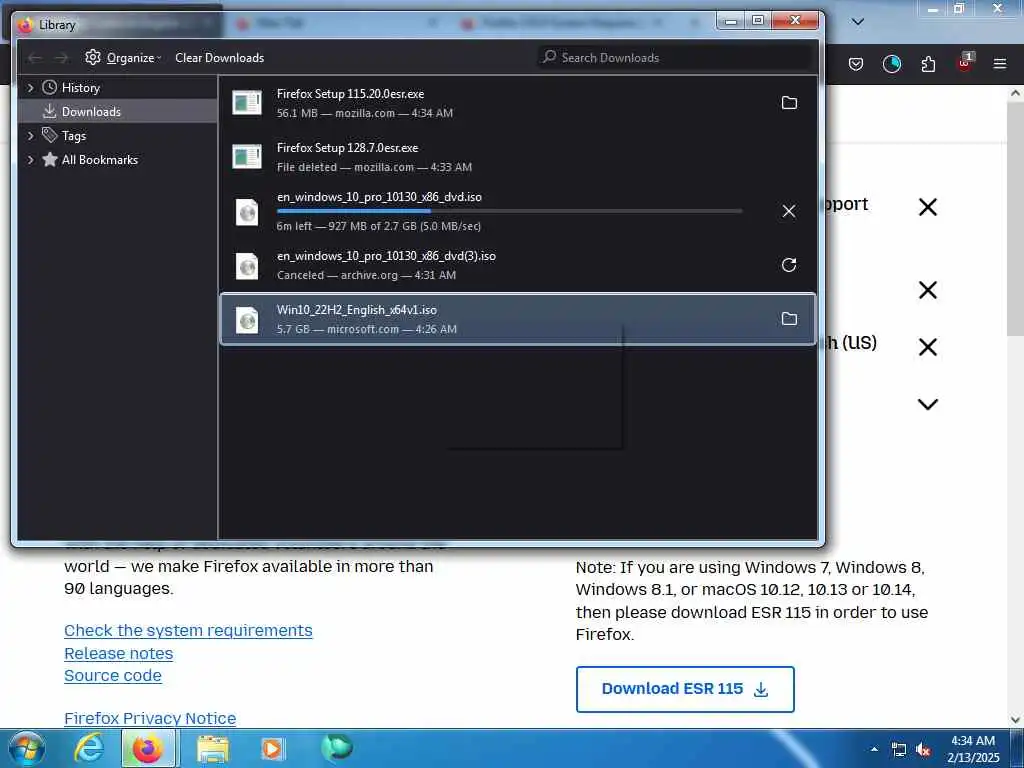Click the network tray icon

click(899, 750)
